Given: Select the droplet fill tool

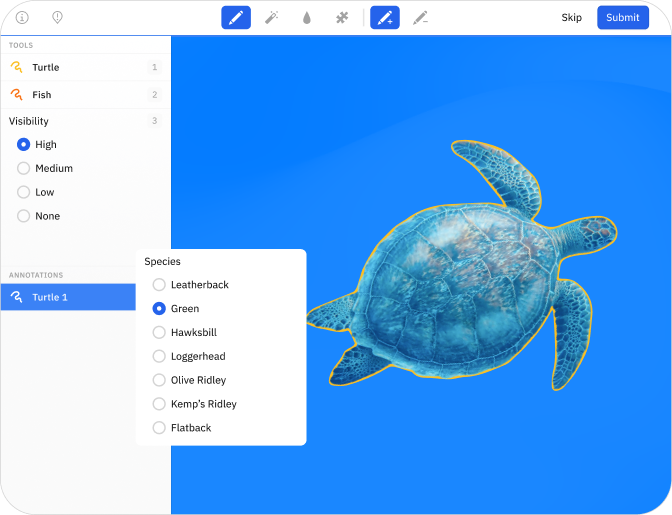Looking at the screenshot, I should [x=306, y=18].
